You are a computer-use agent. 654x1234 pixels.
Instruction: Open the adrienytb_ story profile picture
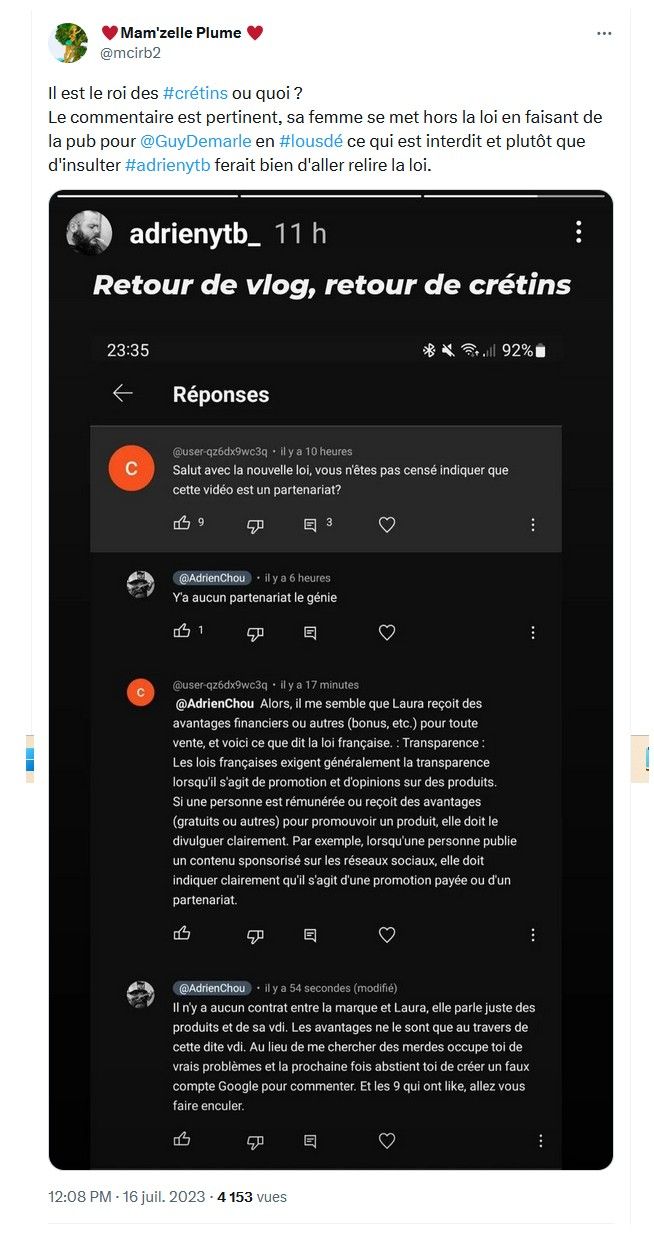90,234
